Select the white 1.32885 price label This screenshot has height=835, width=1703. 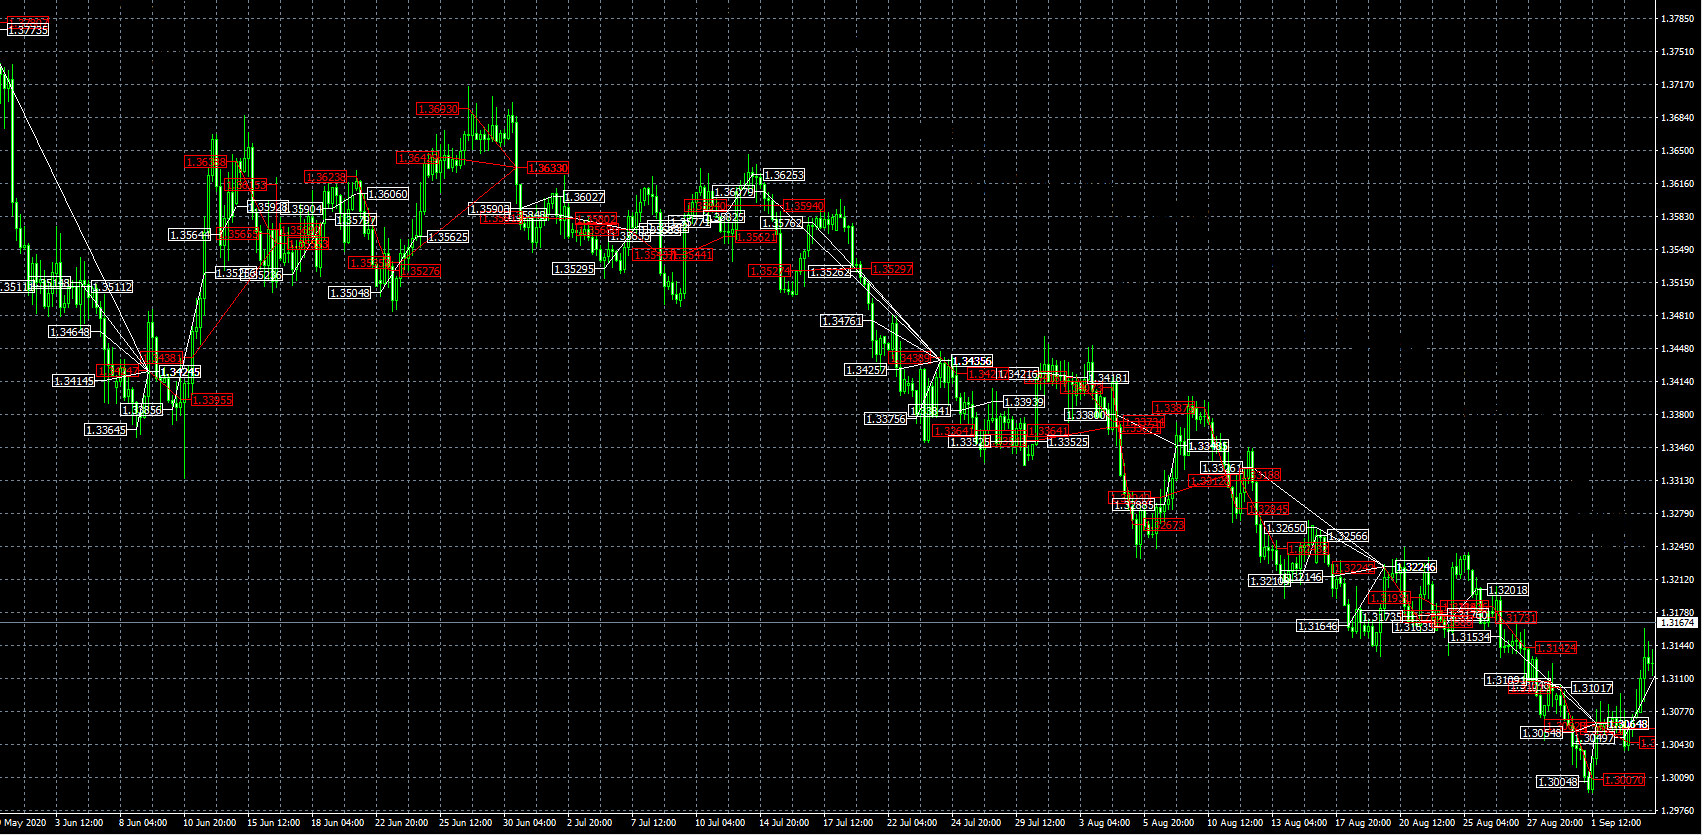1134,505
